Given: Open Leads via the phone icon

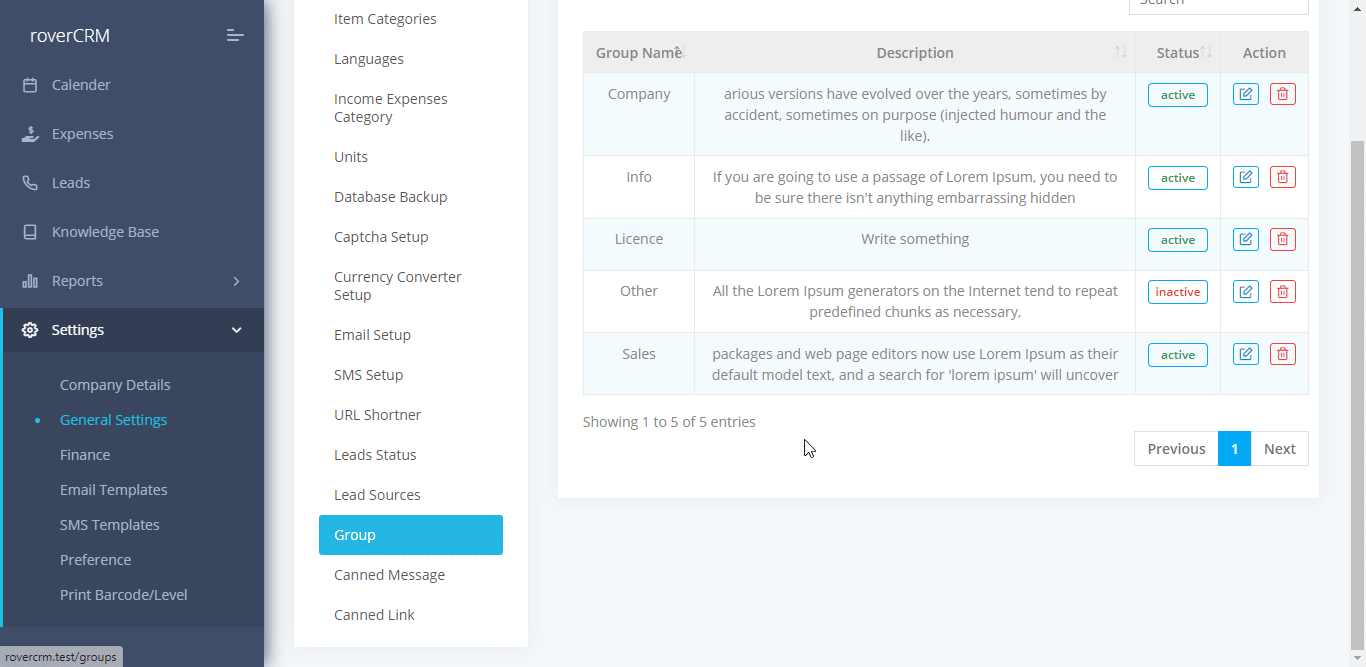Looking at the screenshot, I should (31, 183).
